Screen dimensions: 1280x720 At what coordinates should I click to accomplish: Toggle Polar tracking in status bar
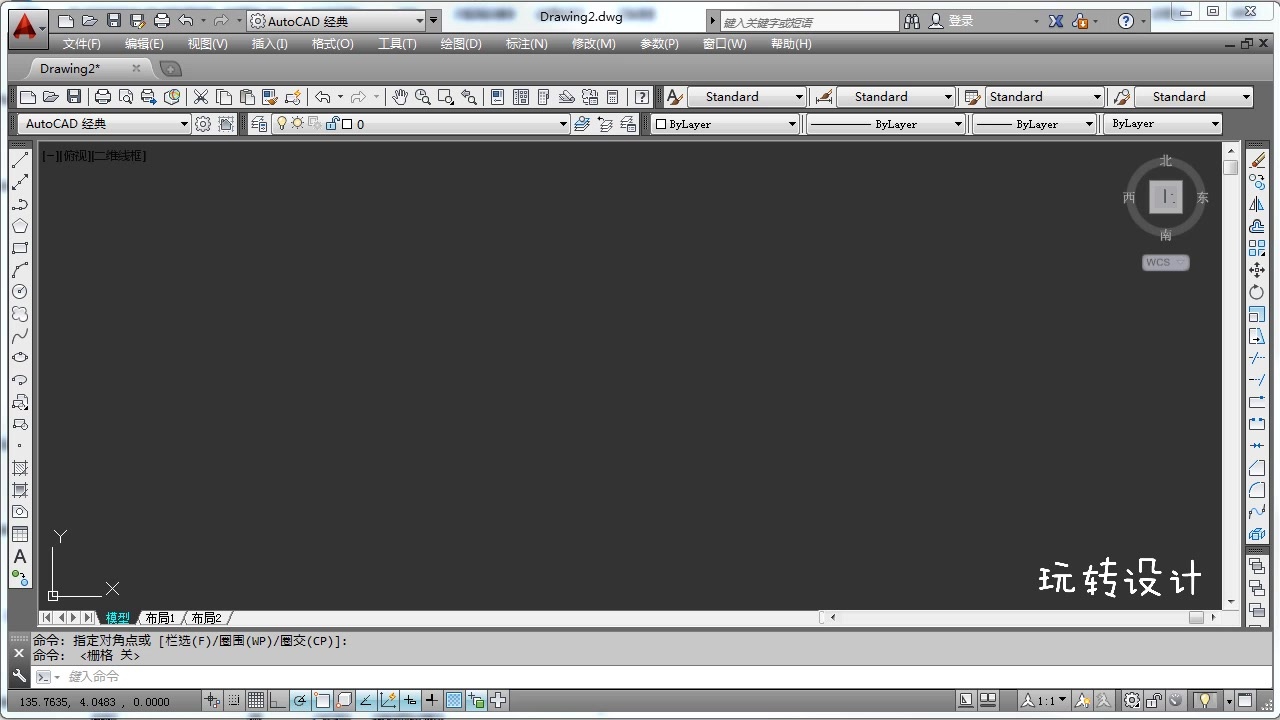coord(300,701)
